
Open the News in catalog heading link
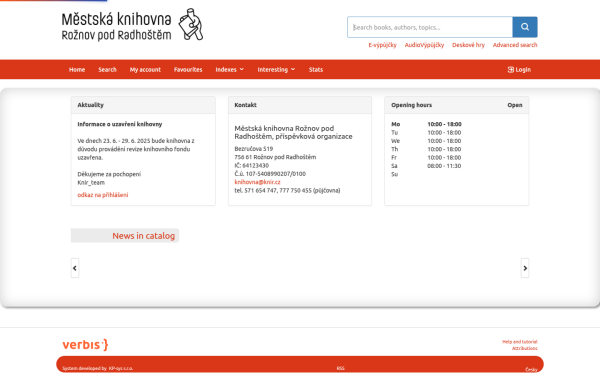coord(143,236)
